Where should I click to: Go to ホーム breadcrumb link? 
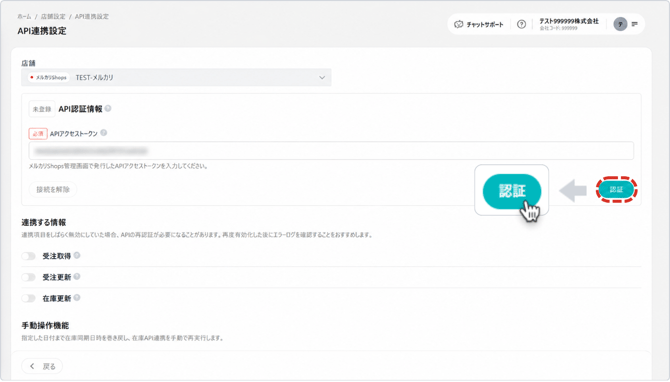click(x=24, y=16)
